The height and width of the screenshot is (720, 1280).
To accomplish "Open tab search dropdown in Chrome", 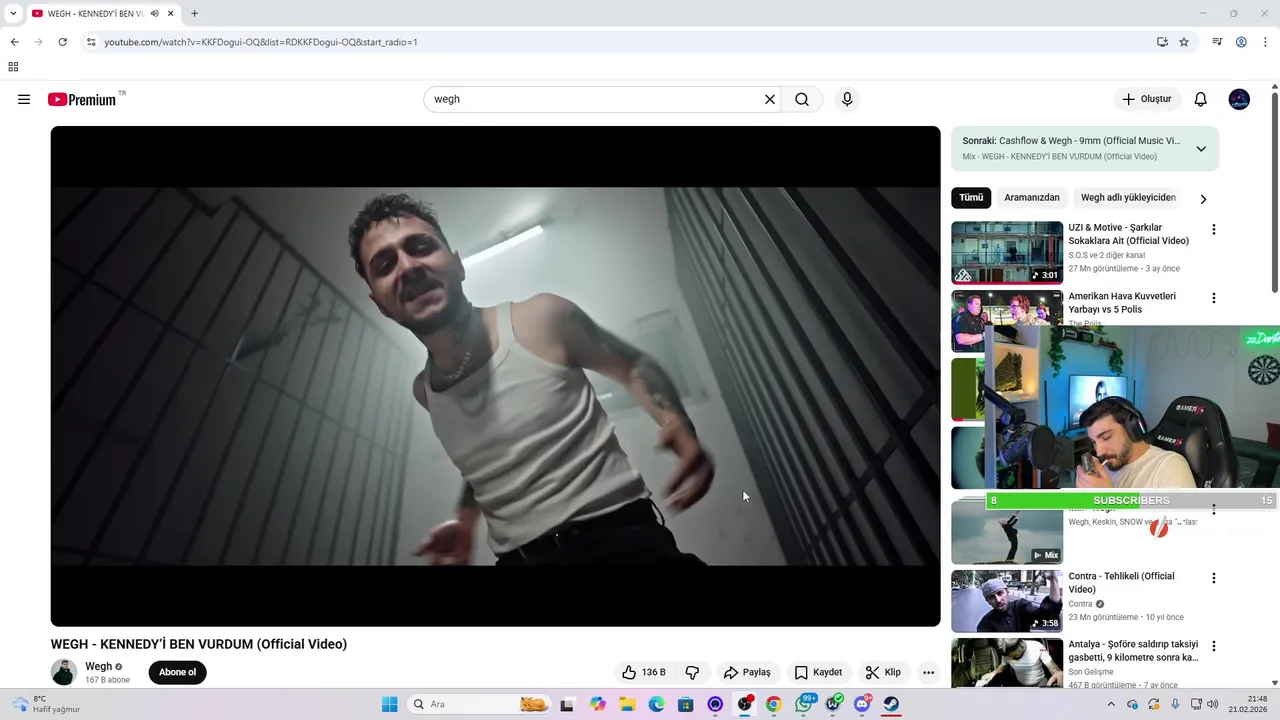I will click(13, 13).
